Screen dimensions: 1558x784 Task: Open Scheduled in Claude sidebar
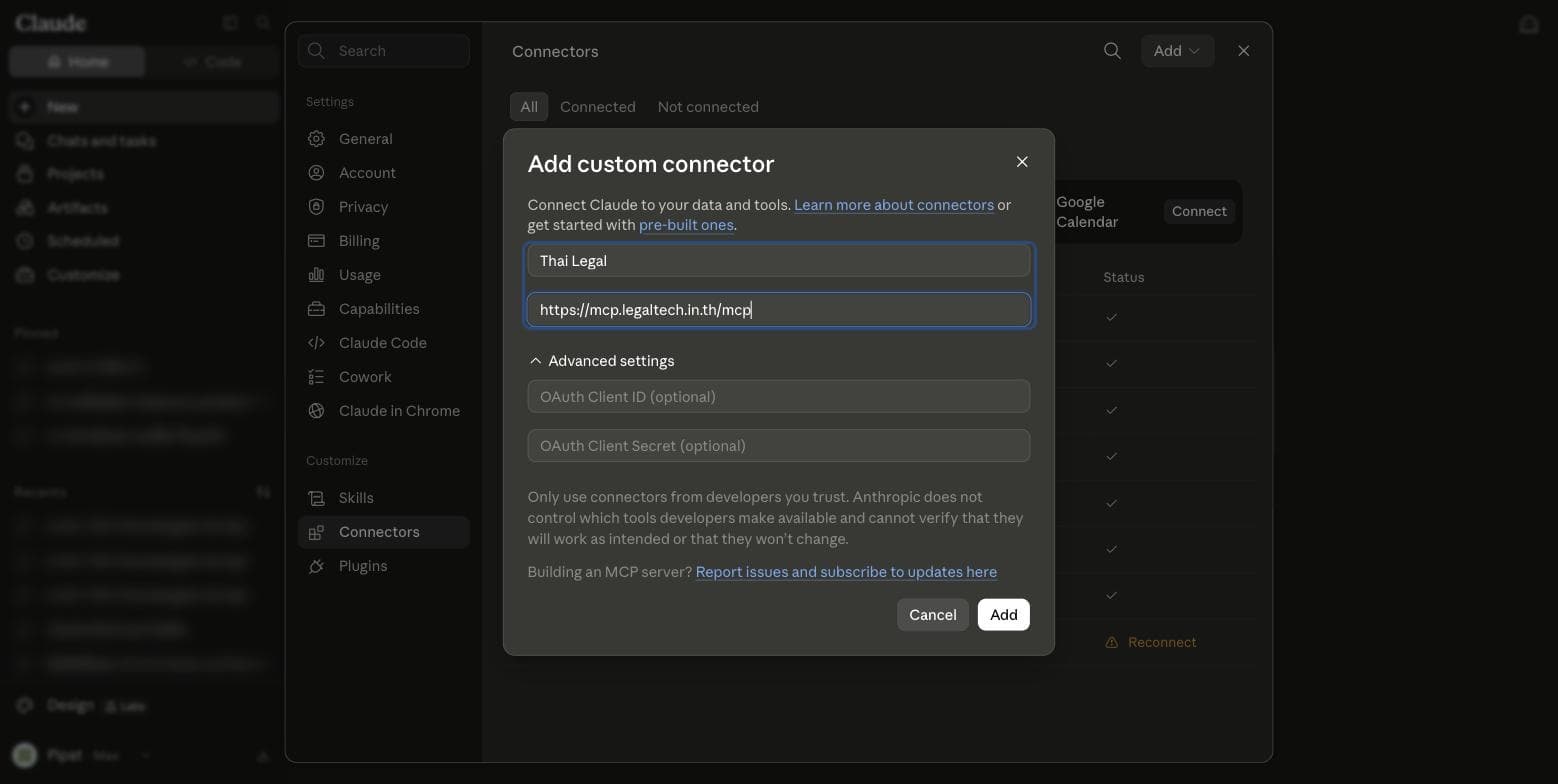click(144, 241)
